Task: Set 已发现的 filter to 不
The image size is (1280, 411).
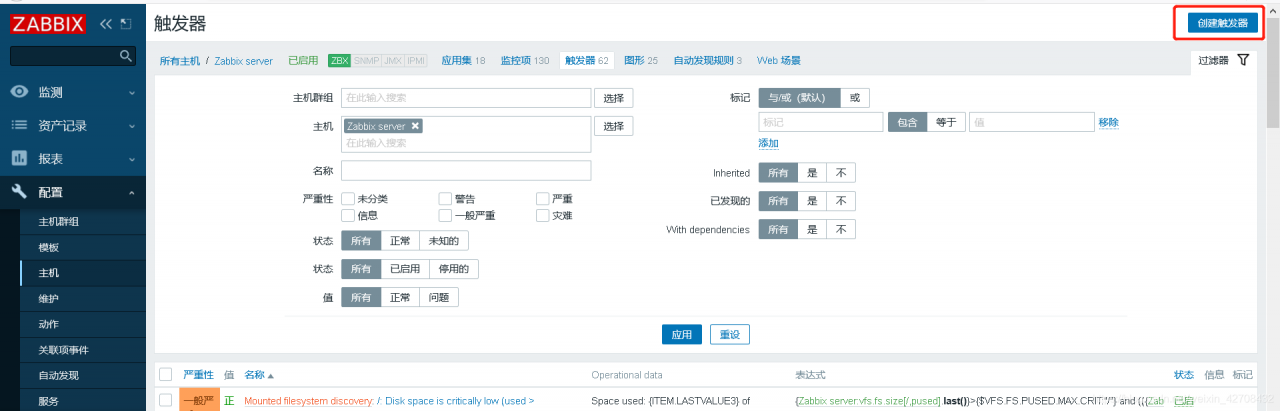Action: [x=841, y=201]
